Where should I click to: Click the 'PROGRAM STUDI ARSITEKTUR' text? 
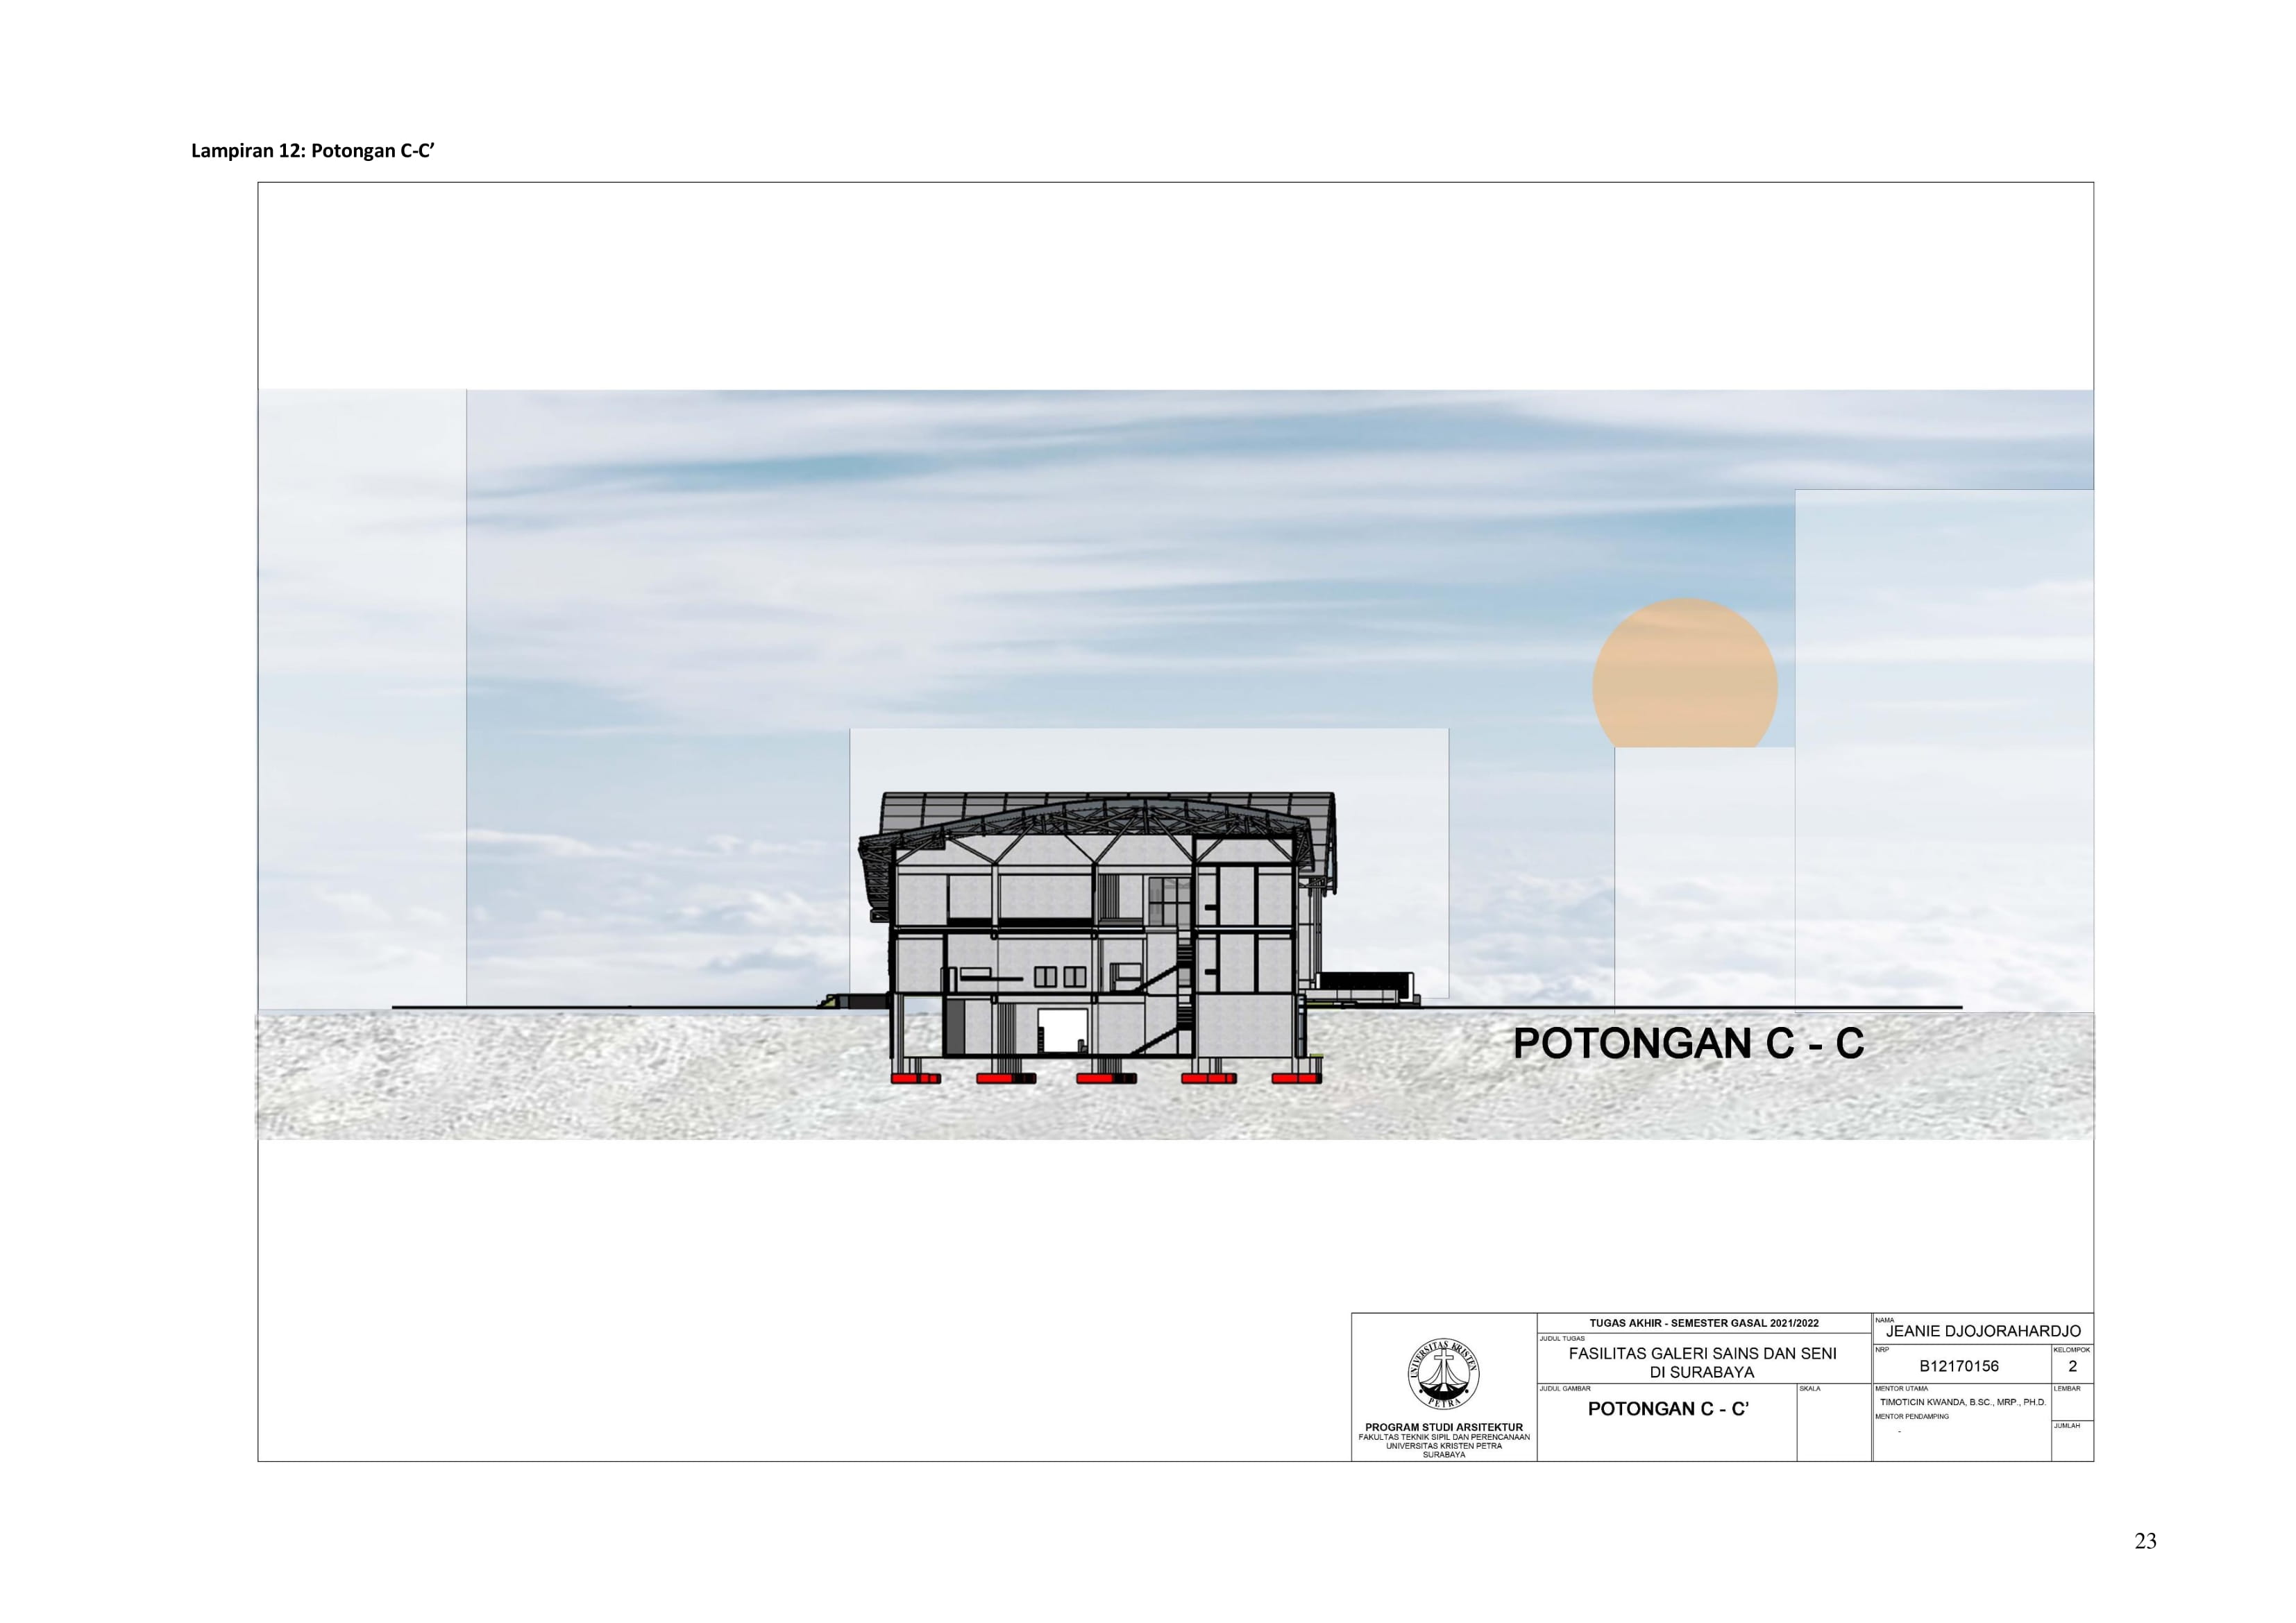1444,1427
